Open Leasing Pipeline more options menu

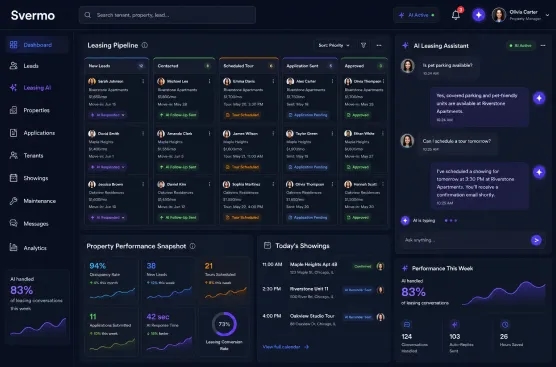tap(379, 45)
